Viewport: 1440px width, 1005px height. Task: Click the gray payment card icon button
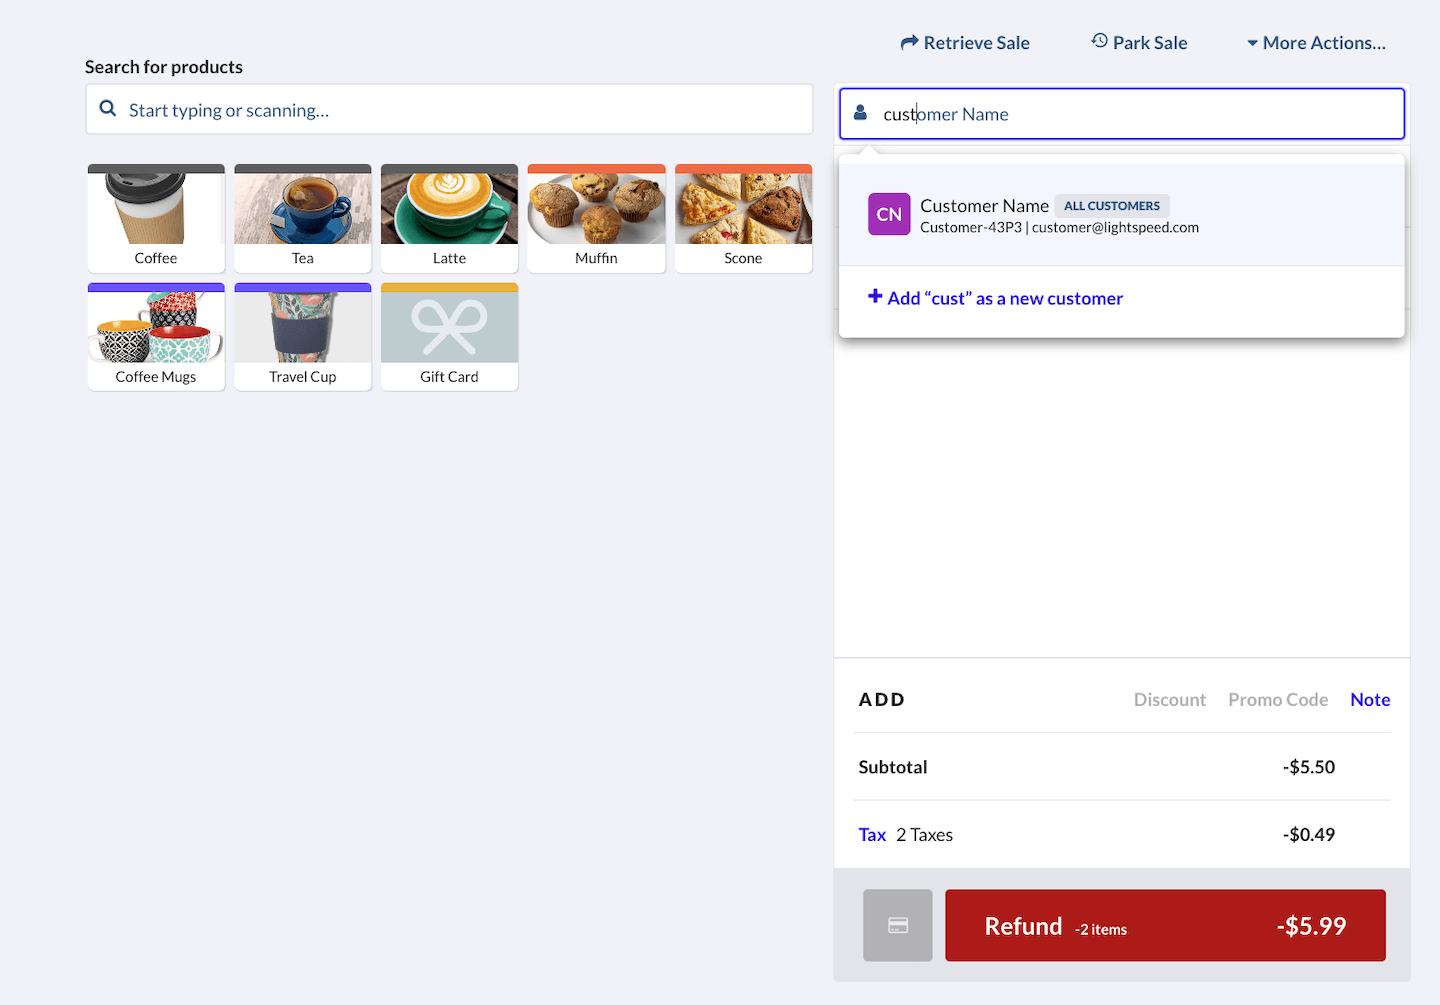point(898,925)
